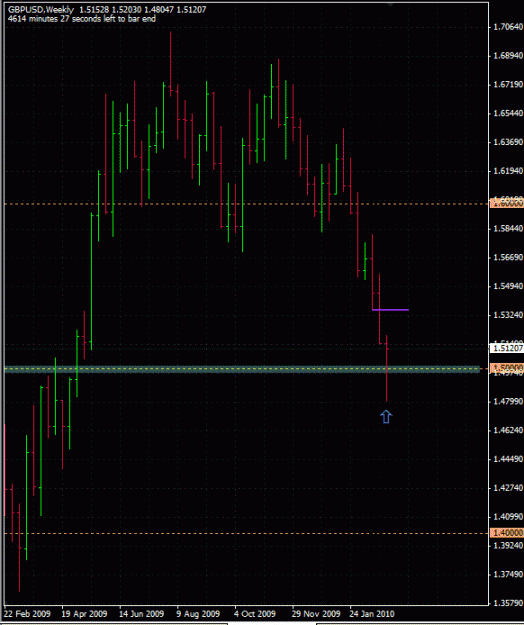Click the 1.53240 price scale value
The width and height of the screenshot is (524, 625).
tap(508, 315)
